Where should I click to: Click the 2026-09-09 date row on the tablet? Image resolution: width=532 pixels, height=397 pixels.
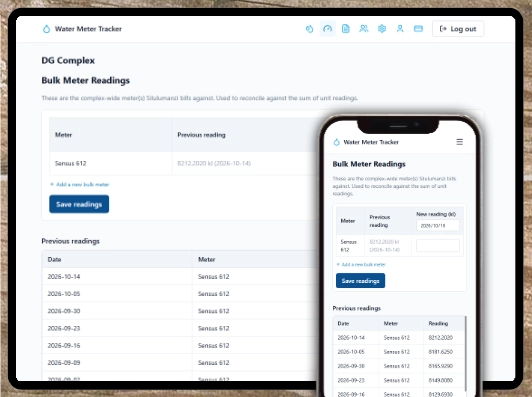[64, 363]
